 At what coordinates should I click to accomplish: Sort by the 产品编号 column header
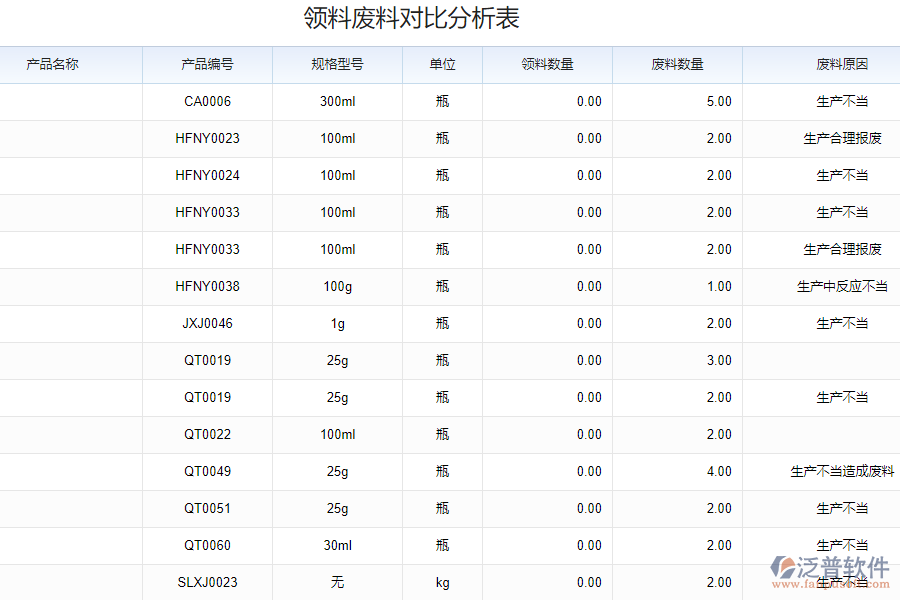[x=208, y=64]
